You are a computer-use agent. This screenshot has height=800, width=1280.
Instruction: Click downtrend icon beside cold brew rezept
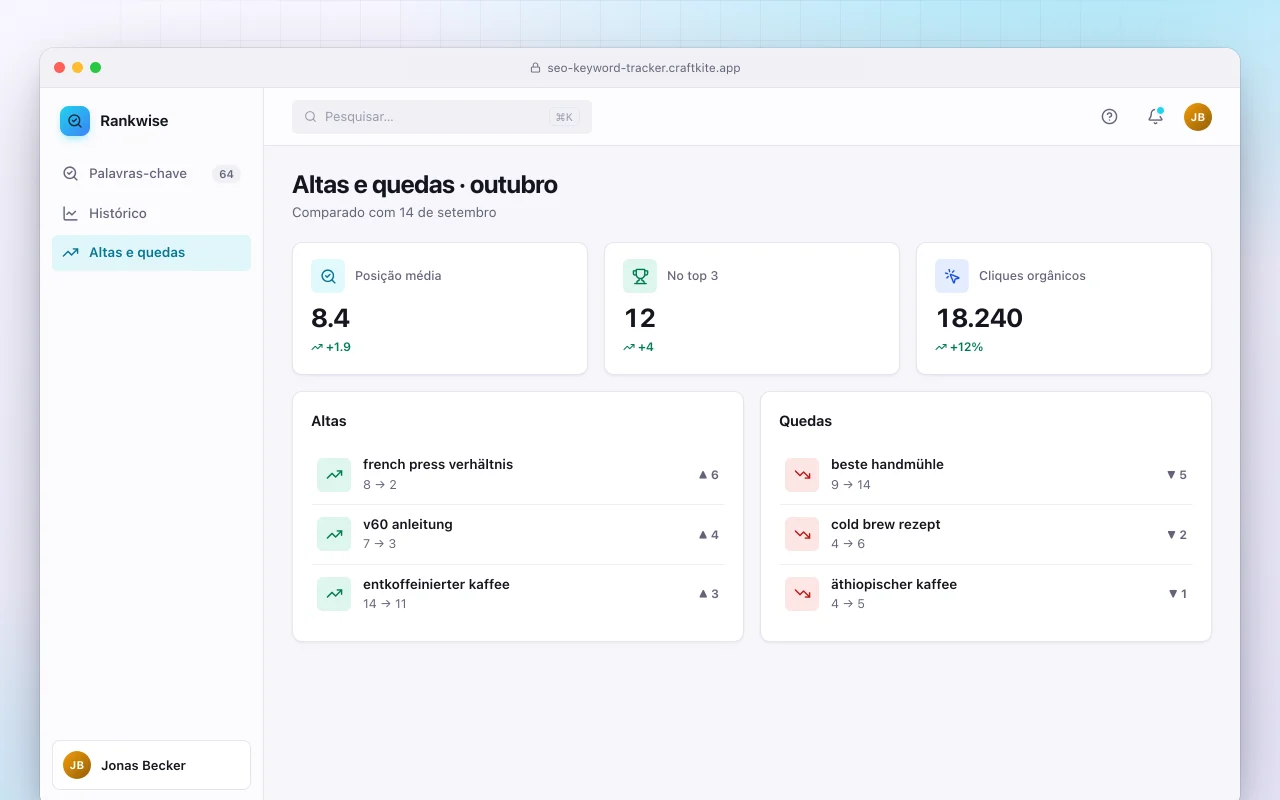pos(802,534)
